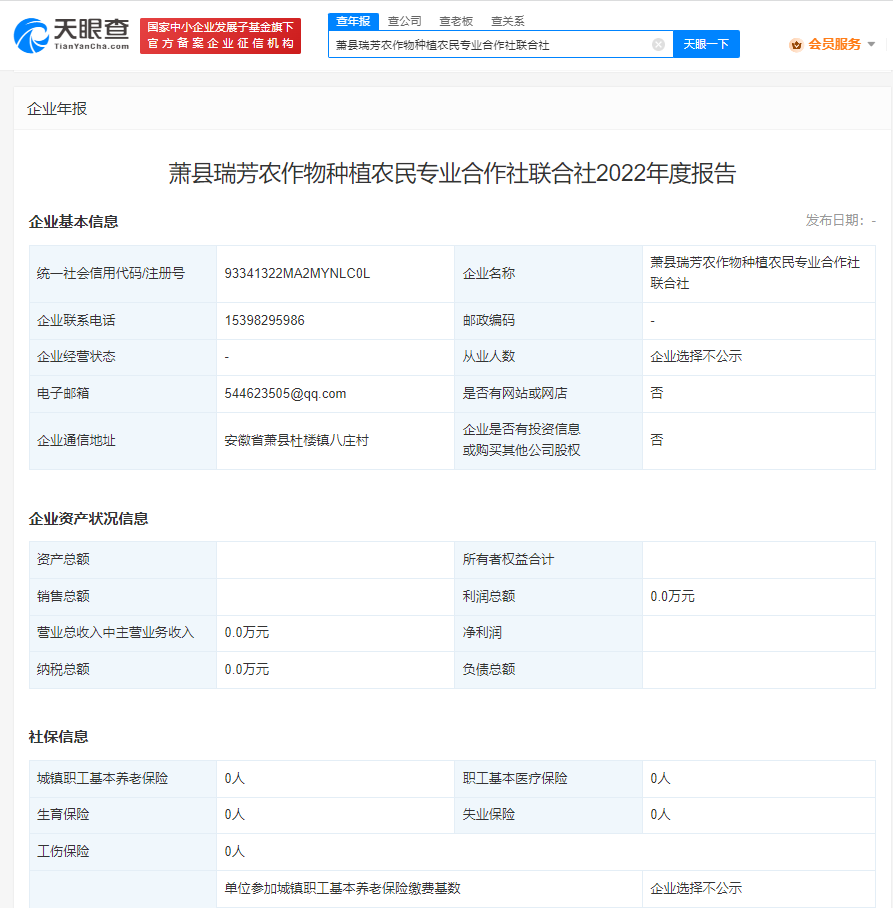
Task: Click the 企业年报 section header
Action: coord(57,109)
